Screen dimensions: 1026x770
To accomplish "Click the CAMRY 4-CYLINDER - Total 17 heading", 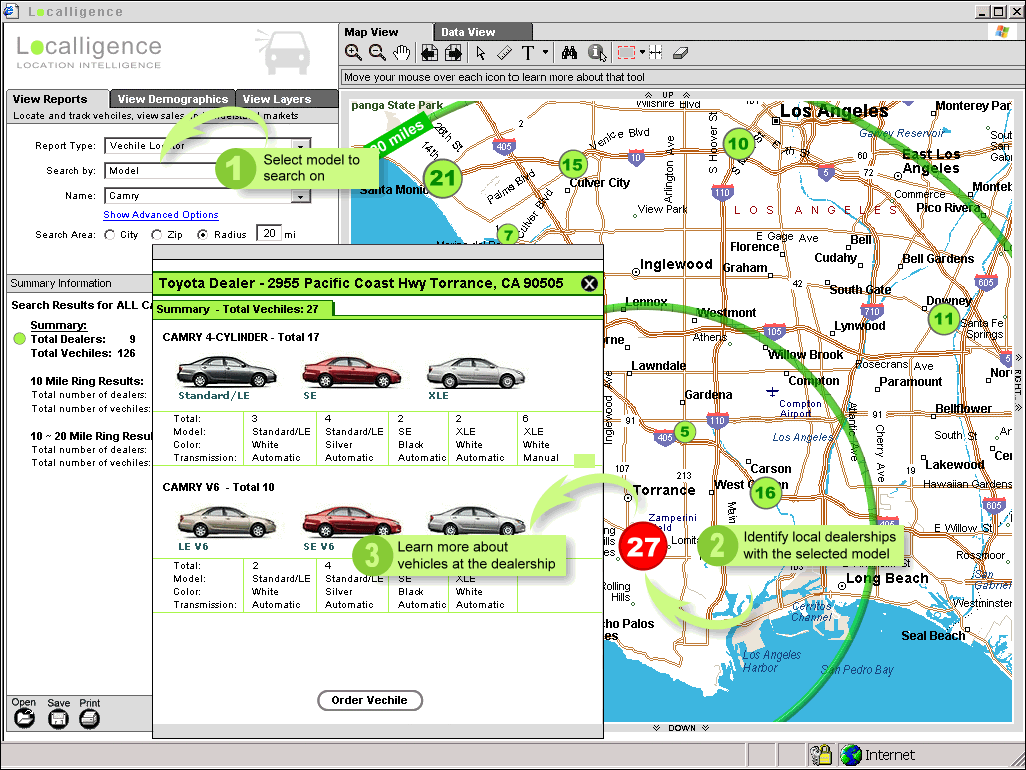I will coord(241,337).
